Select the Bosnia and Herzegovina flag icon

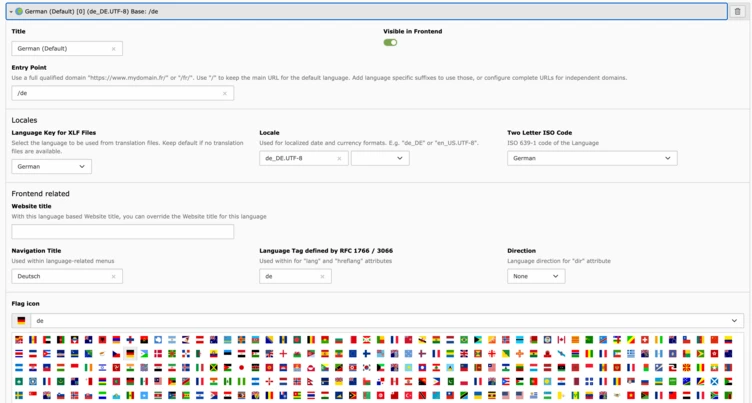(269, 340)
